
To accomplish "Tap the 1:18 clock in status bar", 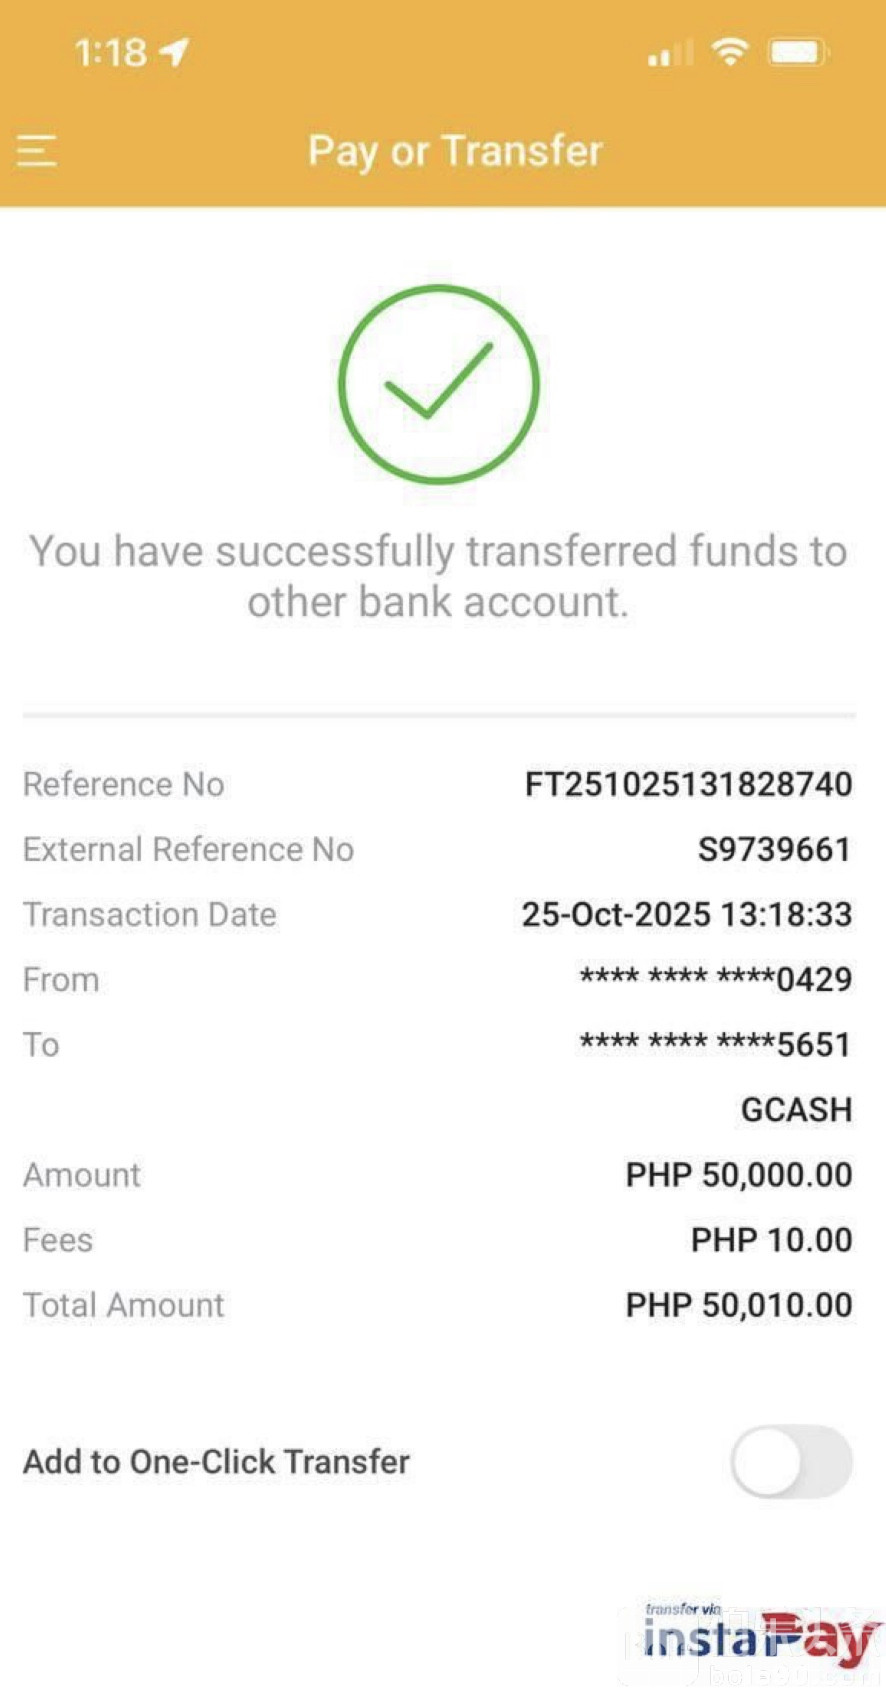I will tap(110, 52).
